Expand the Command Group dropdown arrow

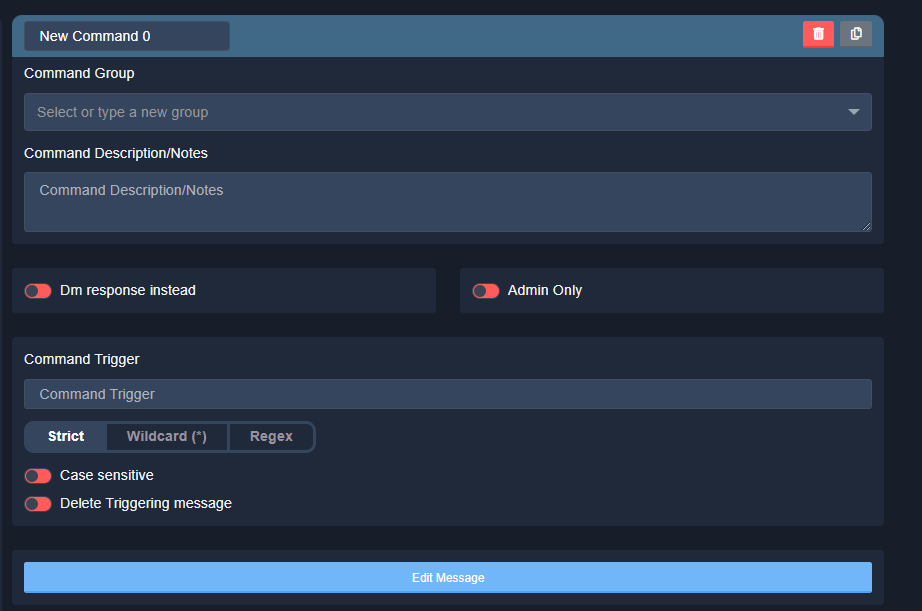(x=853, y=112)
